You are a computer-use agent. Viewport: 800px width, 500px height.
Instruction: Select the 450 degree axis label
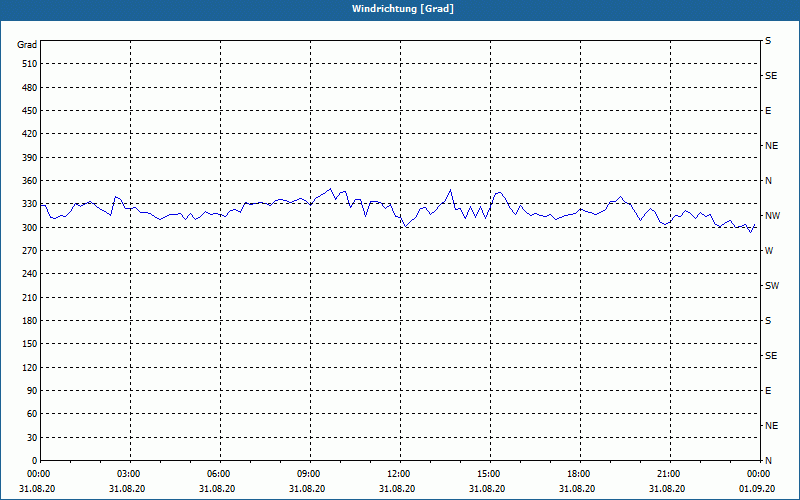tap(30, 111)
